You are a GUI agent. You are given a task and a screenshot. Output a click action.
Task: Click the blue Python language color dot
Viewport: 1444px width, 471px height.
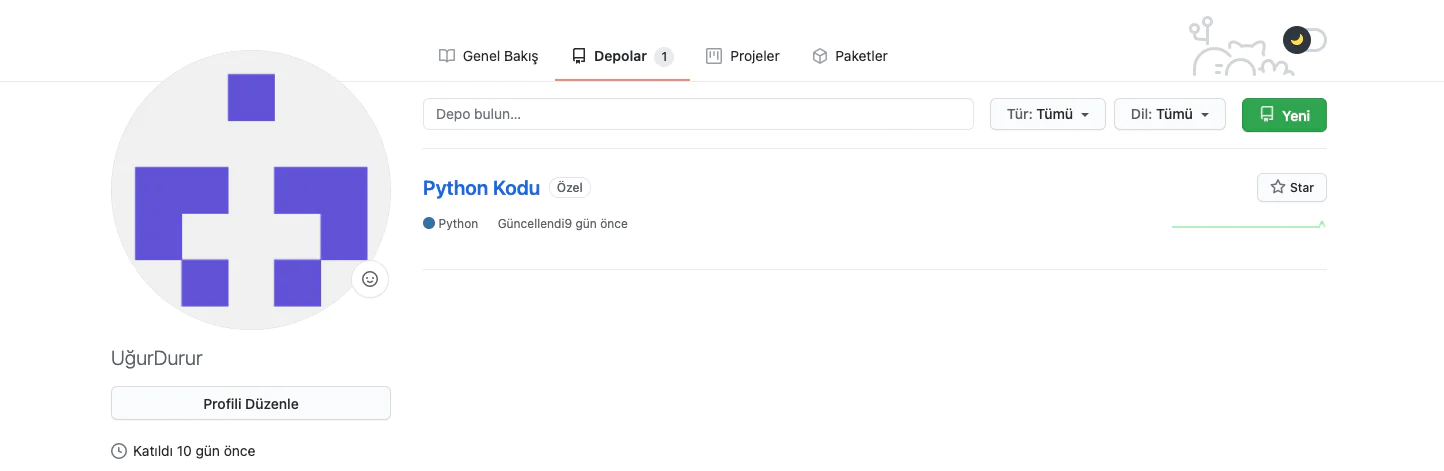point(429,223)
